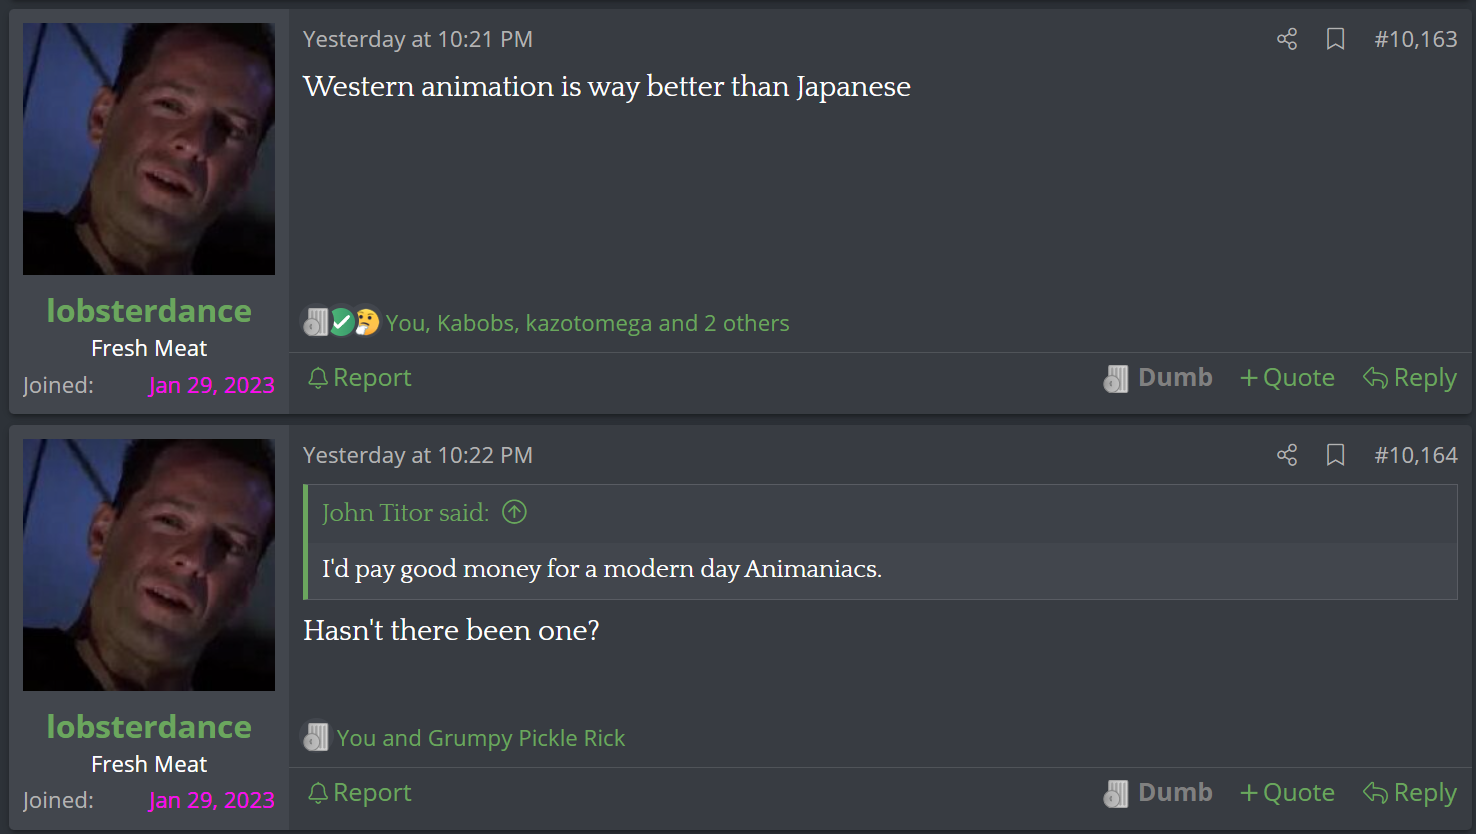Bookmark post #10,163
The width and height of the screenshot is (1476, 834).
[1335, 39]
